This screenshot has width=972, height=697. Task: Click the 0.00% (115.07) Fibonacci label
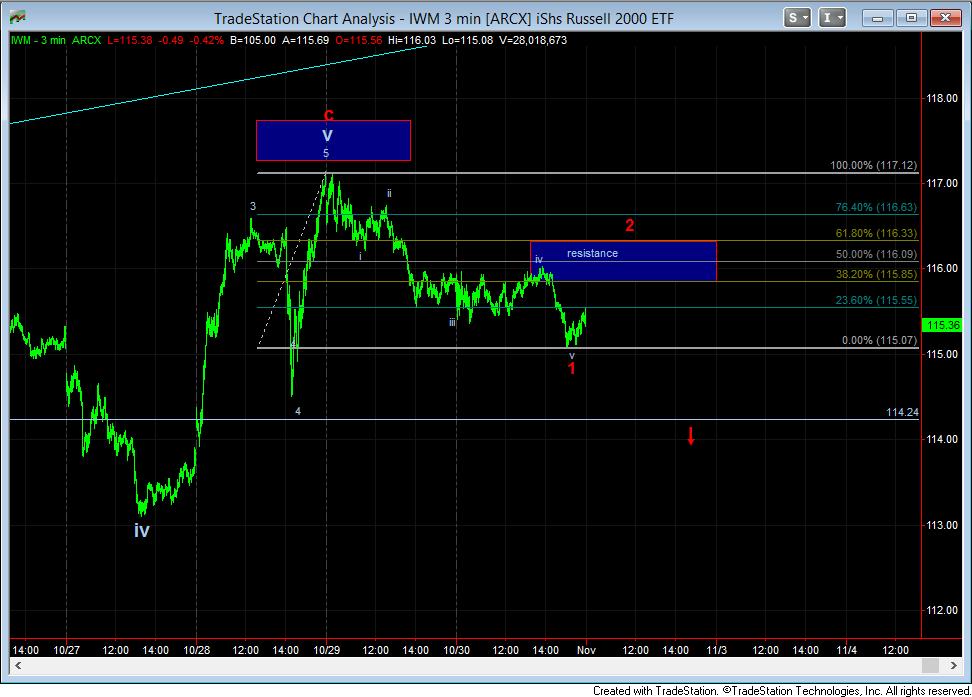[879, 340]
